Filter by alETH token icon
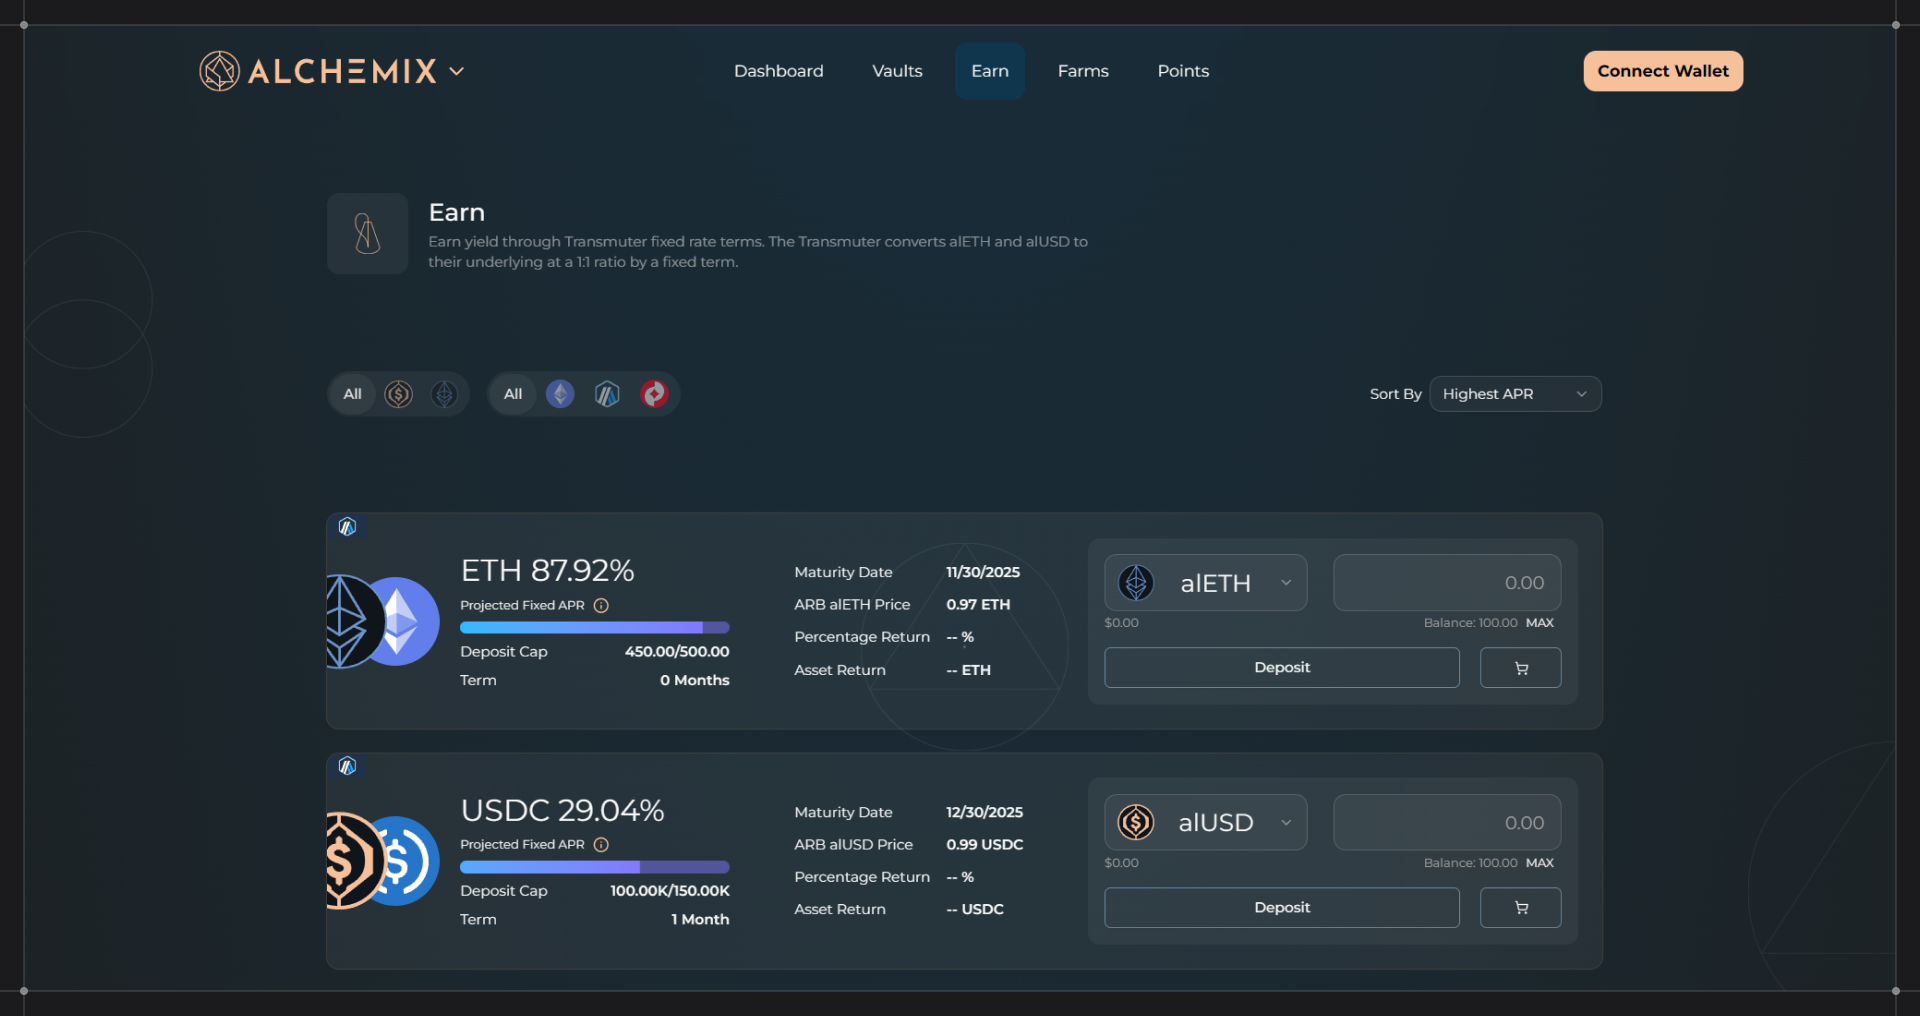Viewport: 1920px width, 1016px height. [x=444, y=394]
